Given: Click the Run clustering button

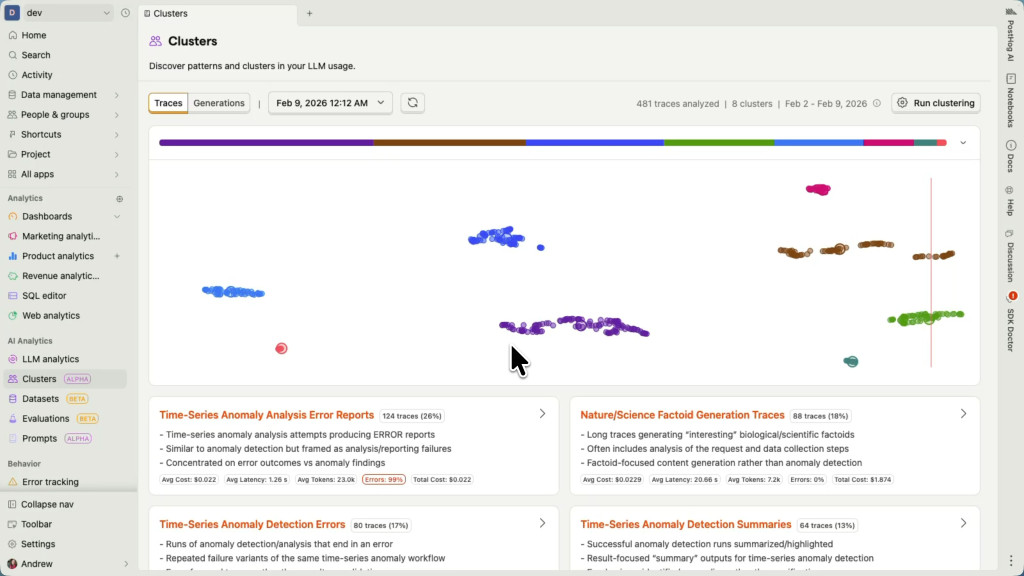Looking at the screenshot, I should click(936, 103).
